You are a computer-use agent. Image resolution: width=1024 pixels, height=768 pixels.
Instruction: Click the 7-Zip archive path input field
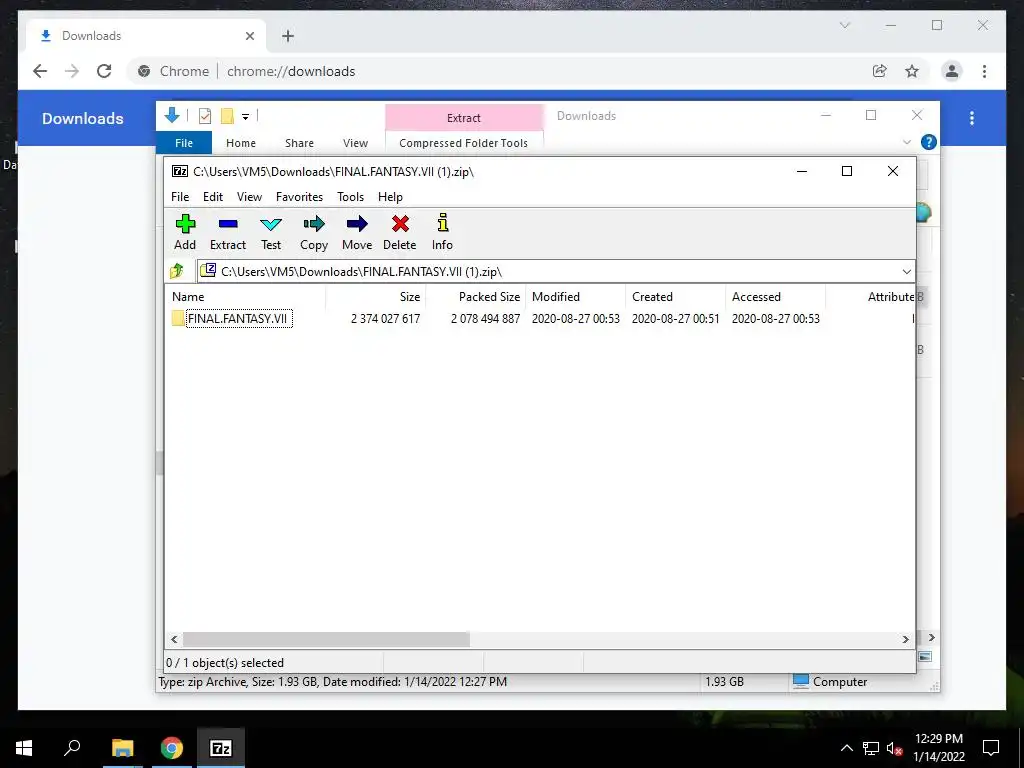[x=556, y=271]
